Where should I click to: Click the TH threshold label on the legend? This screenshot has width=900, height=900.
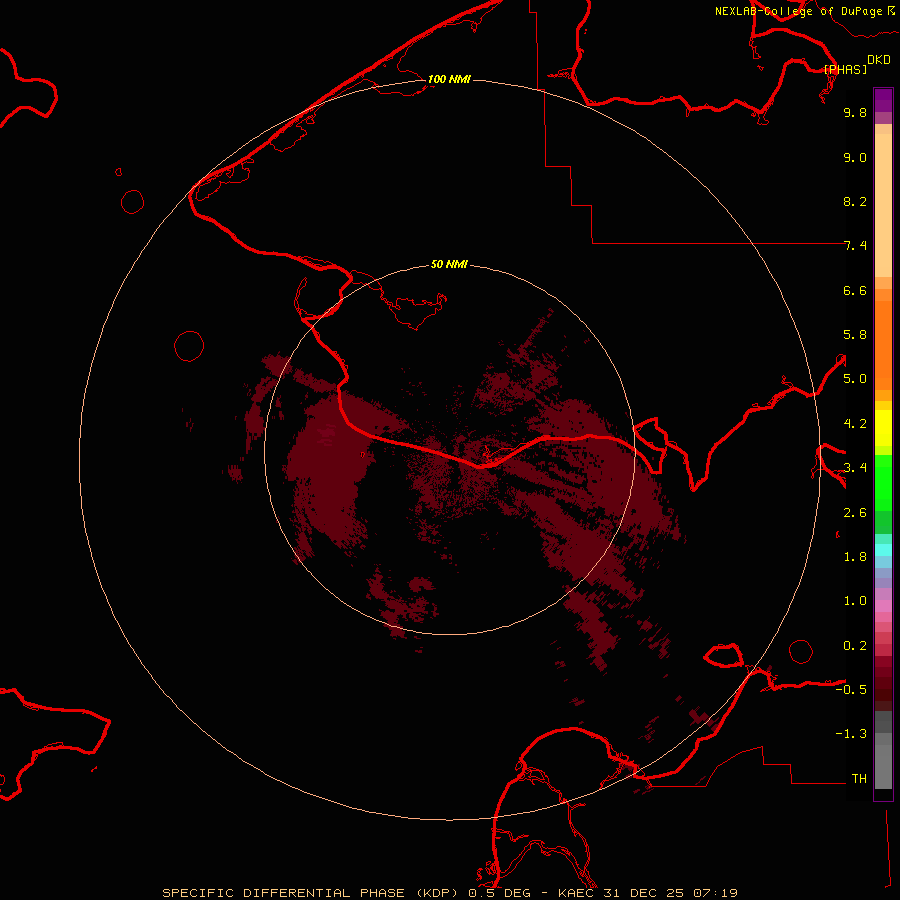click(x=858, y=779)
